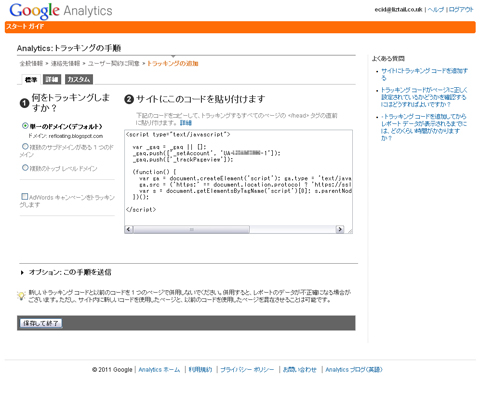Open the ヘルプ link in header
The height and width of the screenshot is (404, 480).
(436, 10)
